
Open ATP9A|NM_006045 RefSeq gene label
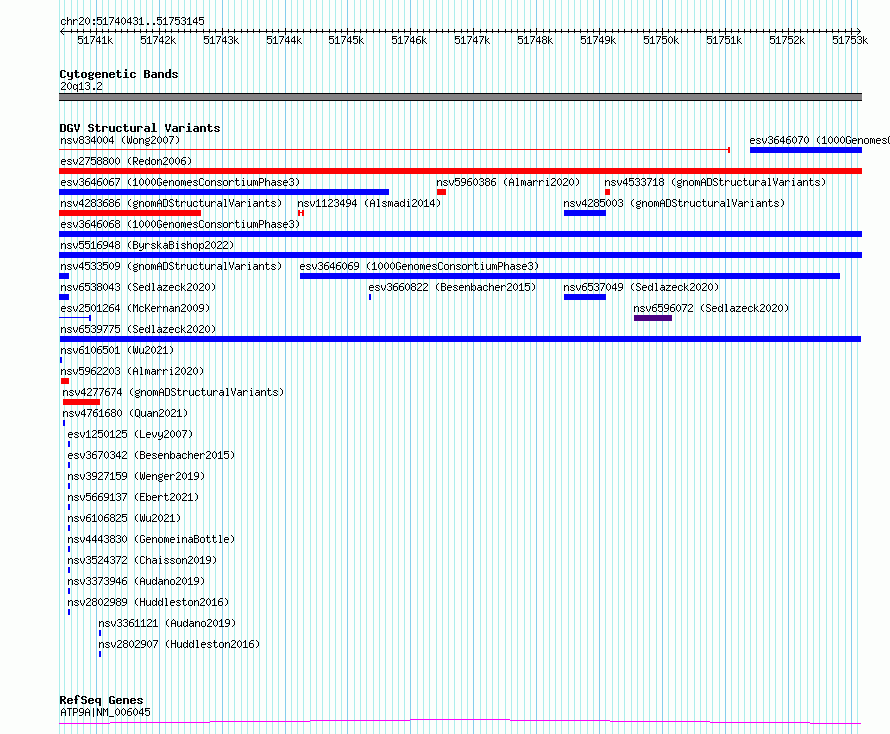(x=105, y=712)
